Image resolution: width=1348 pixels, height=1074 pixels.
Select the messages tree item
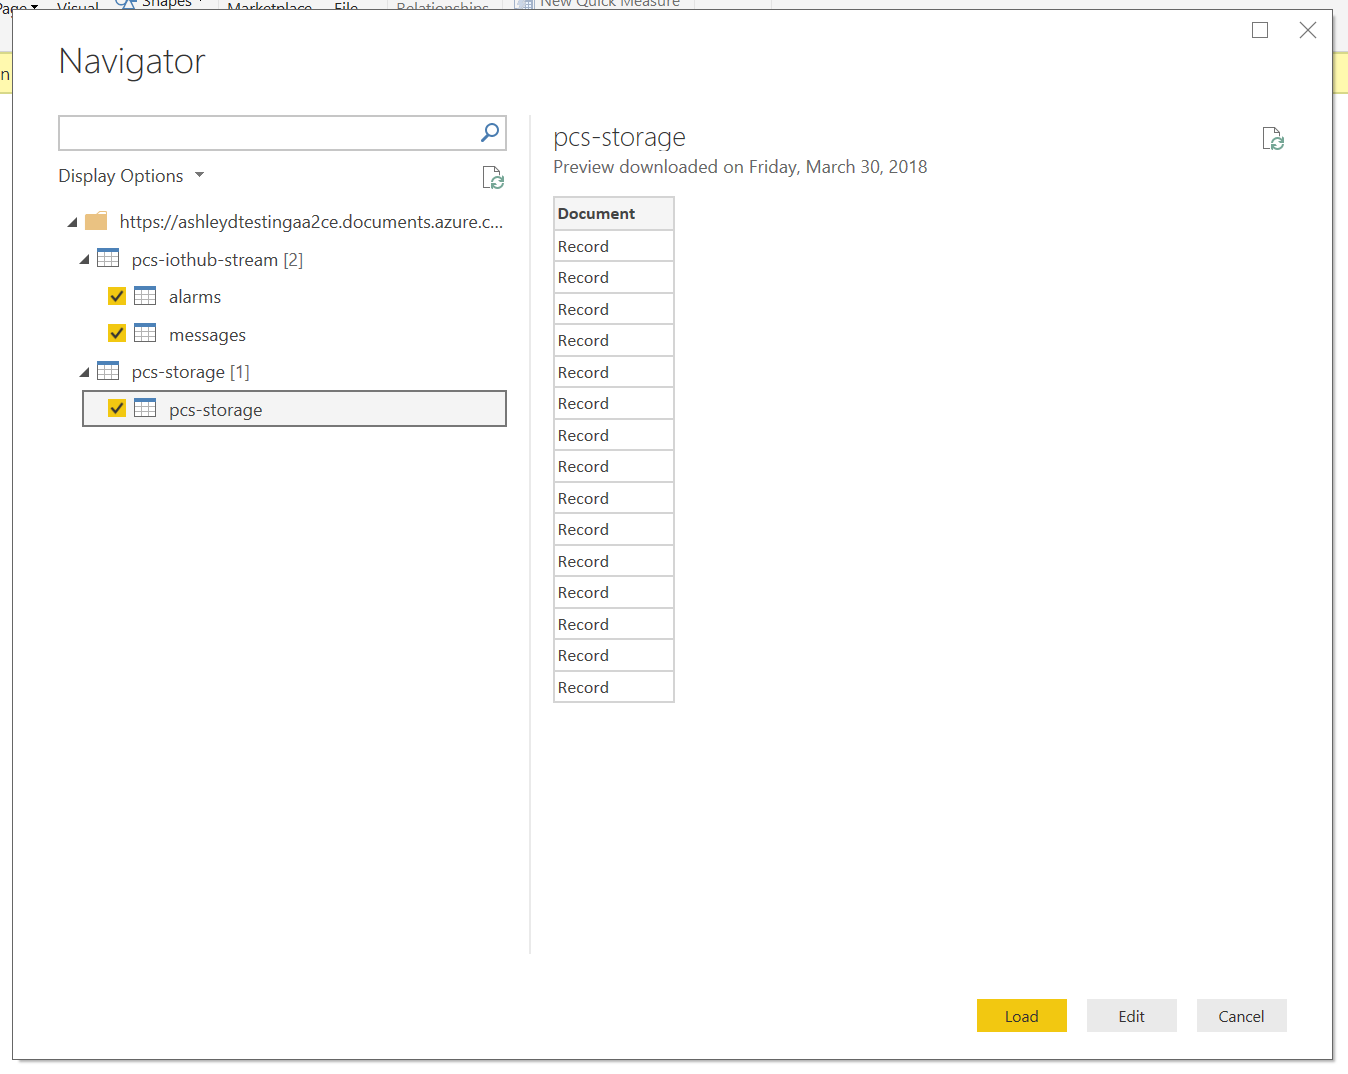click(207, 335)
